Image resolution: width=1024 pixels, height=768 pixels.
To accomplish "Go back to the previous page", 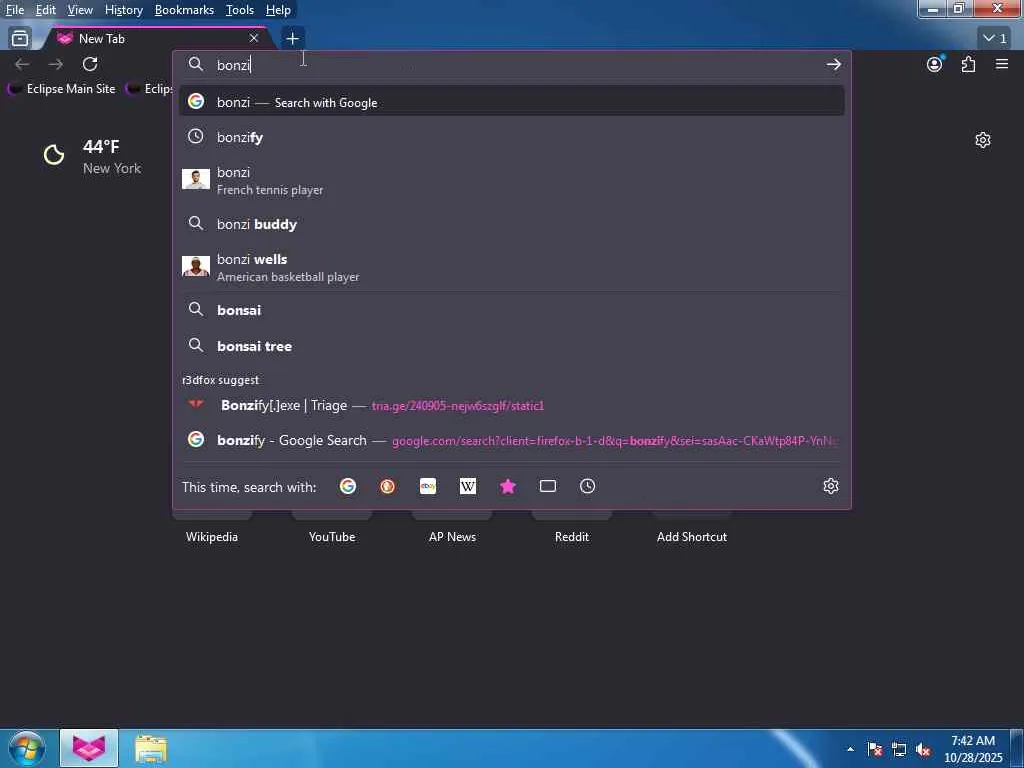I will point(22,64).
